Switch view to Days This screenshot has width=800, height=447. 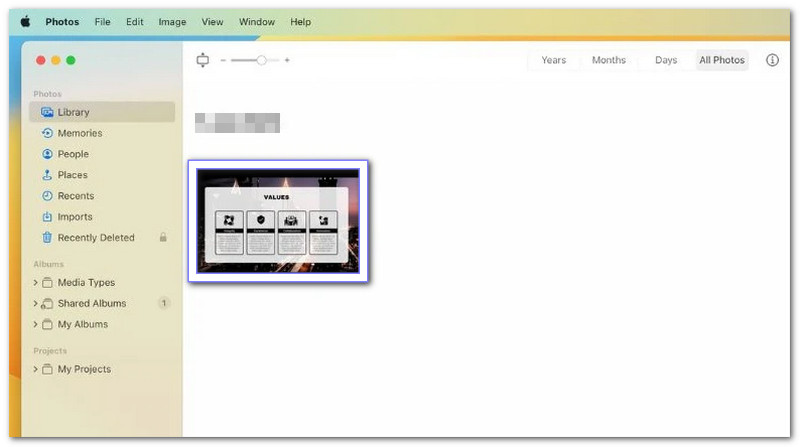click(x=666, y=60)
